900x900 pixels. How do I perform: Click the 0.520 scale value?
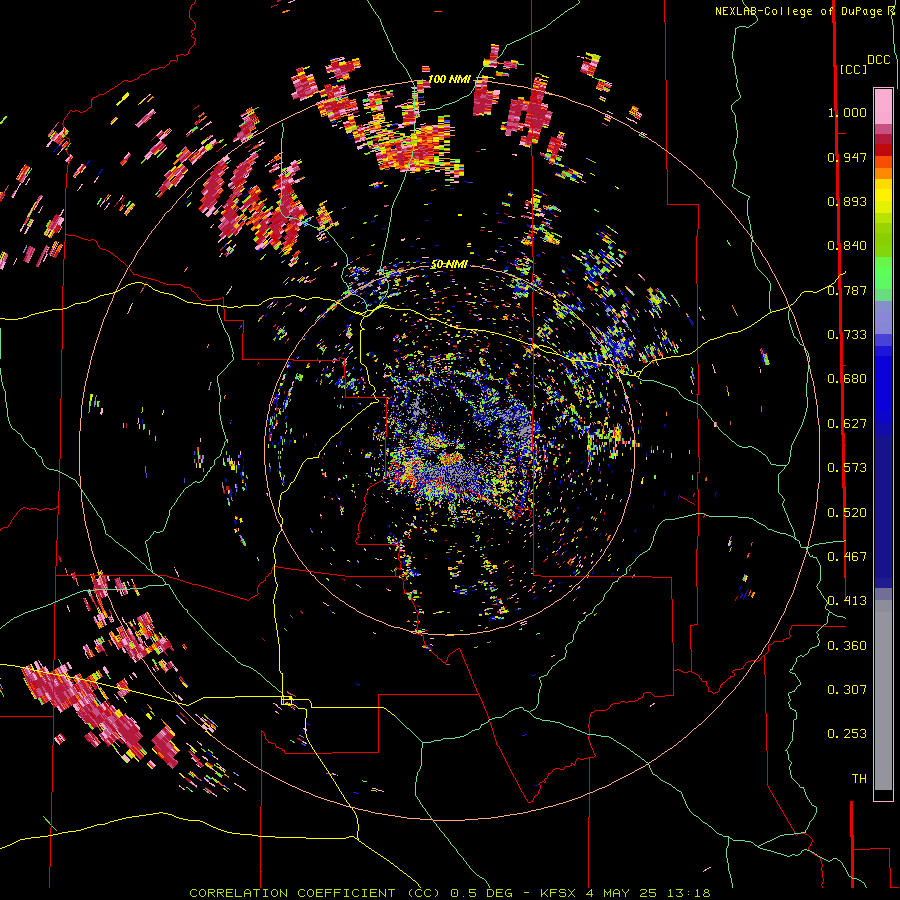[847, 513]
